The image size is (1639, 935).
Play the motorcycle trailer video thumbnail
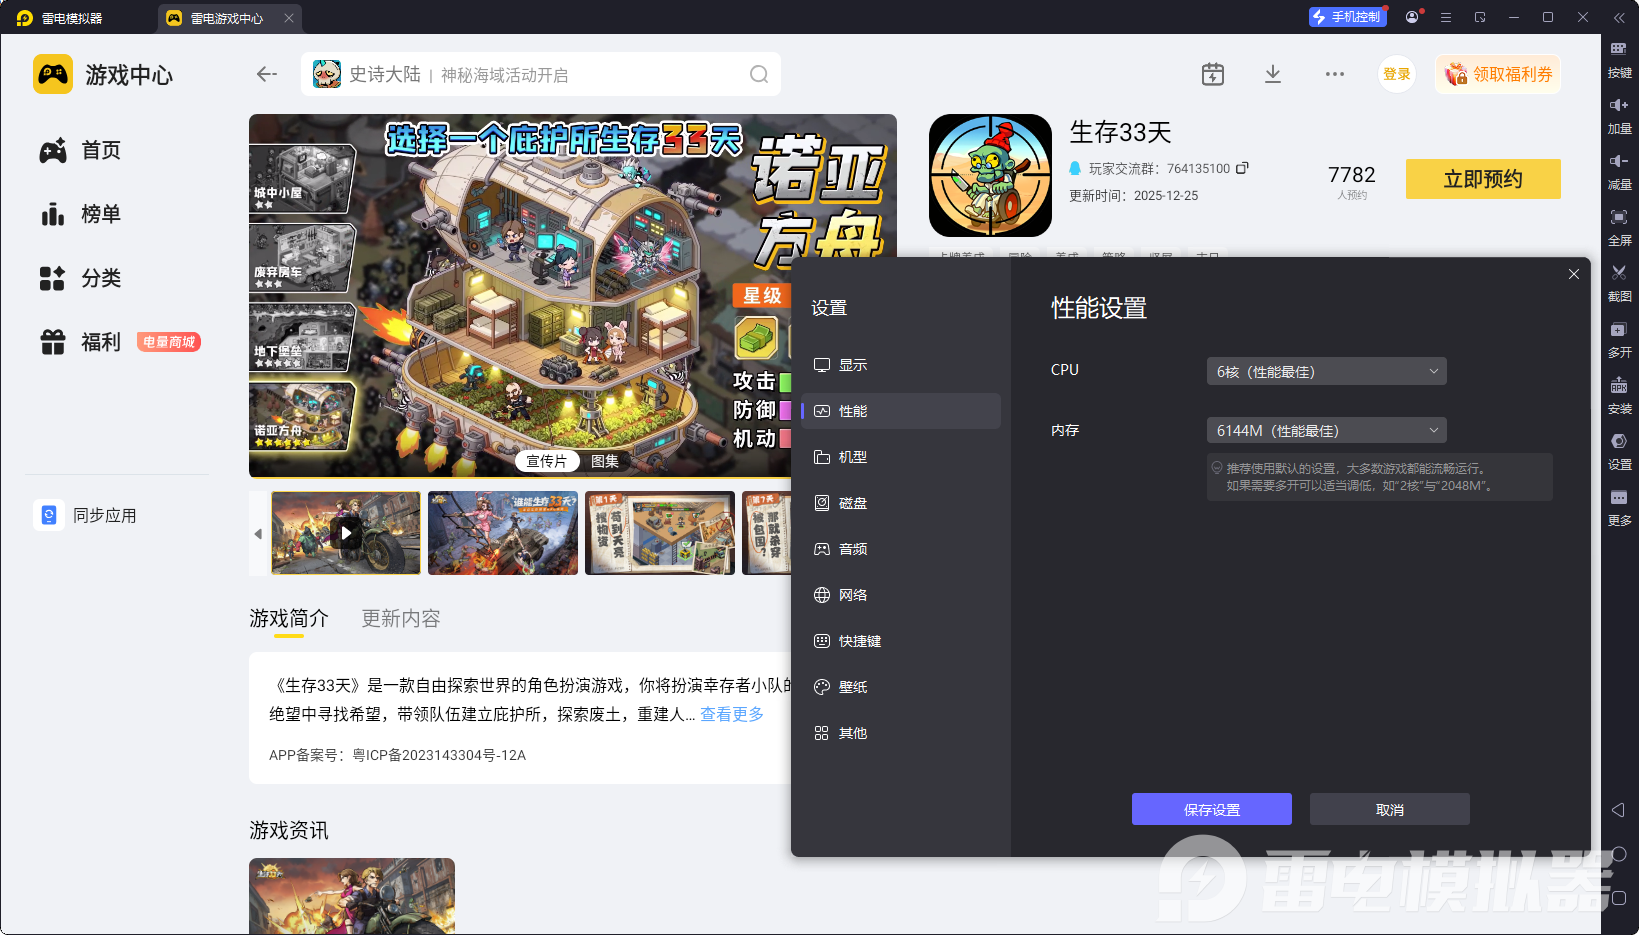coord(346,533)
